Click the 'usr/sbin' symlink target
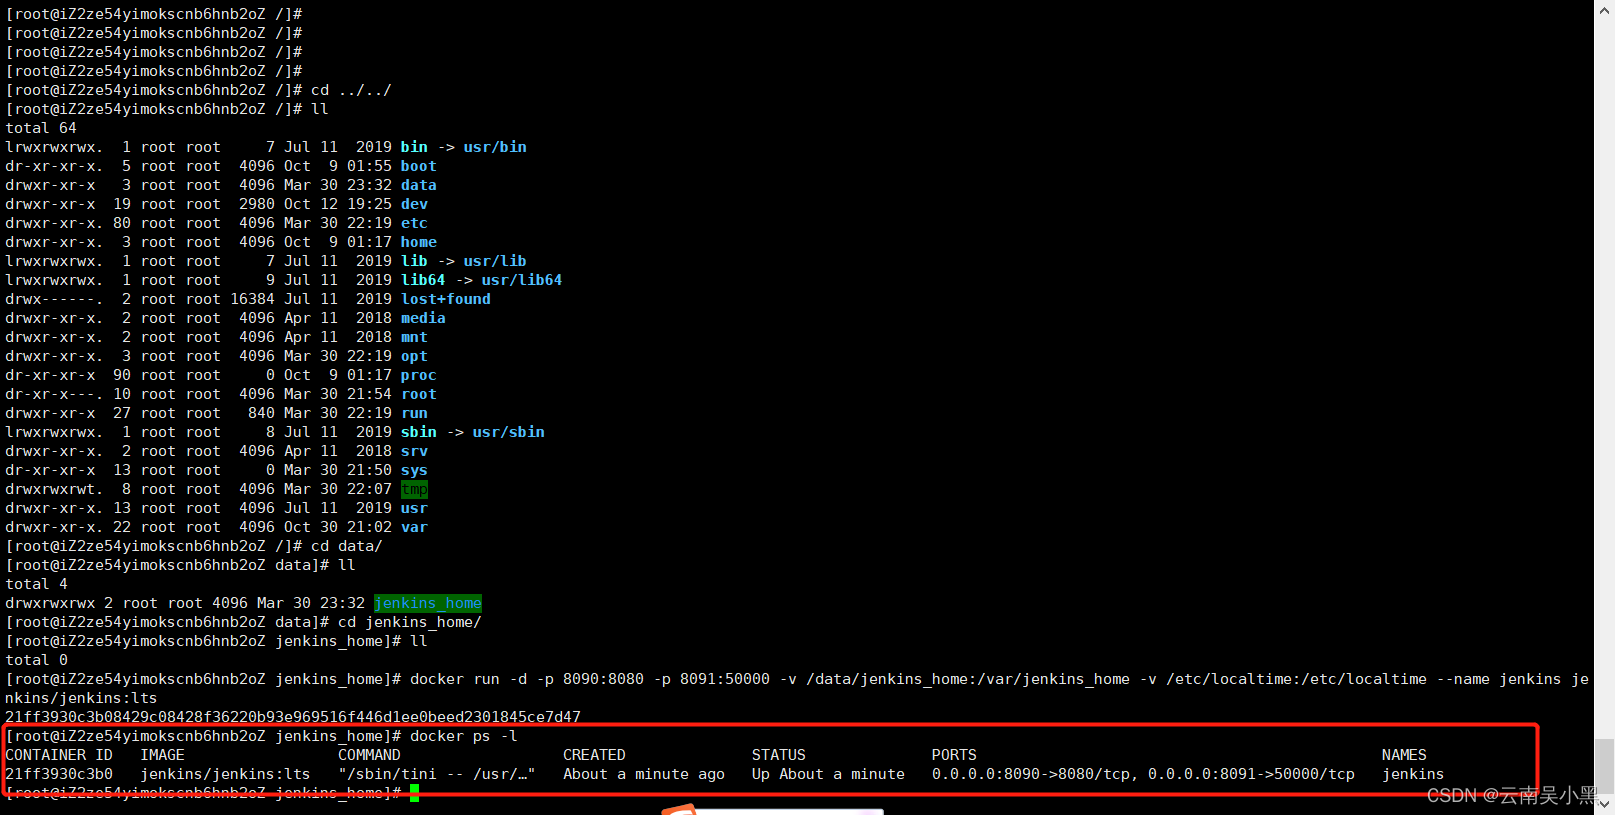 [x=509, y=432]
